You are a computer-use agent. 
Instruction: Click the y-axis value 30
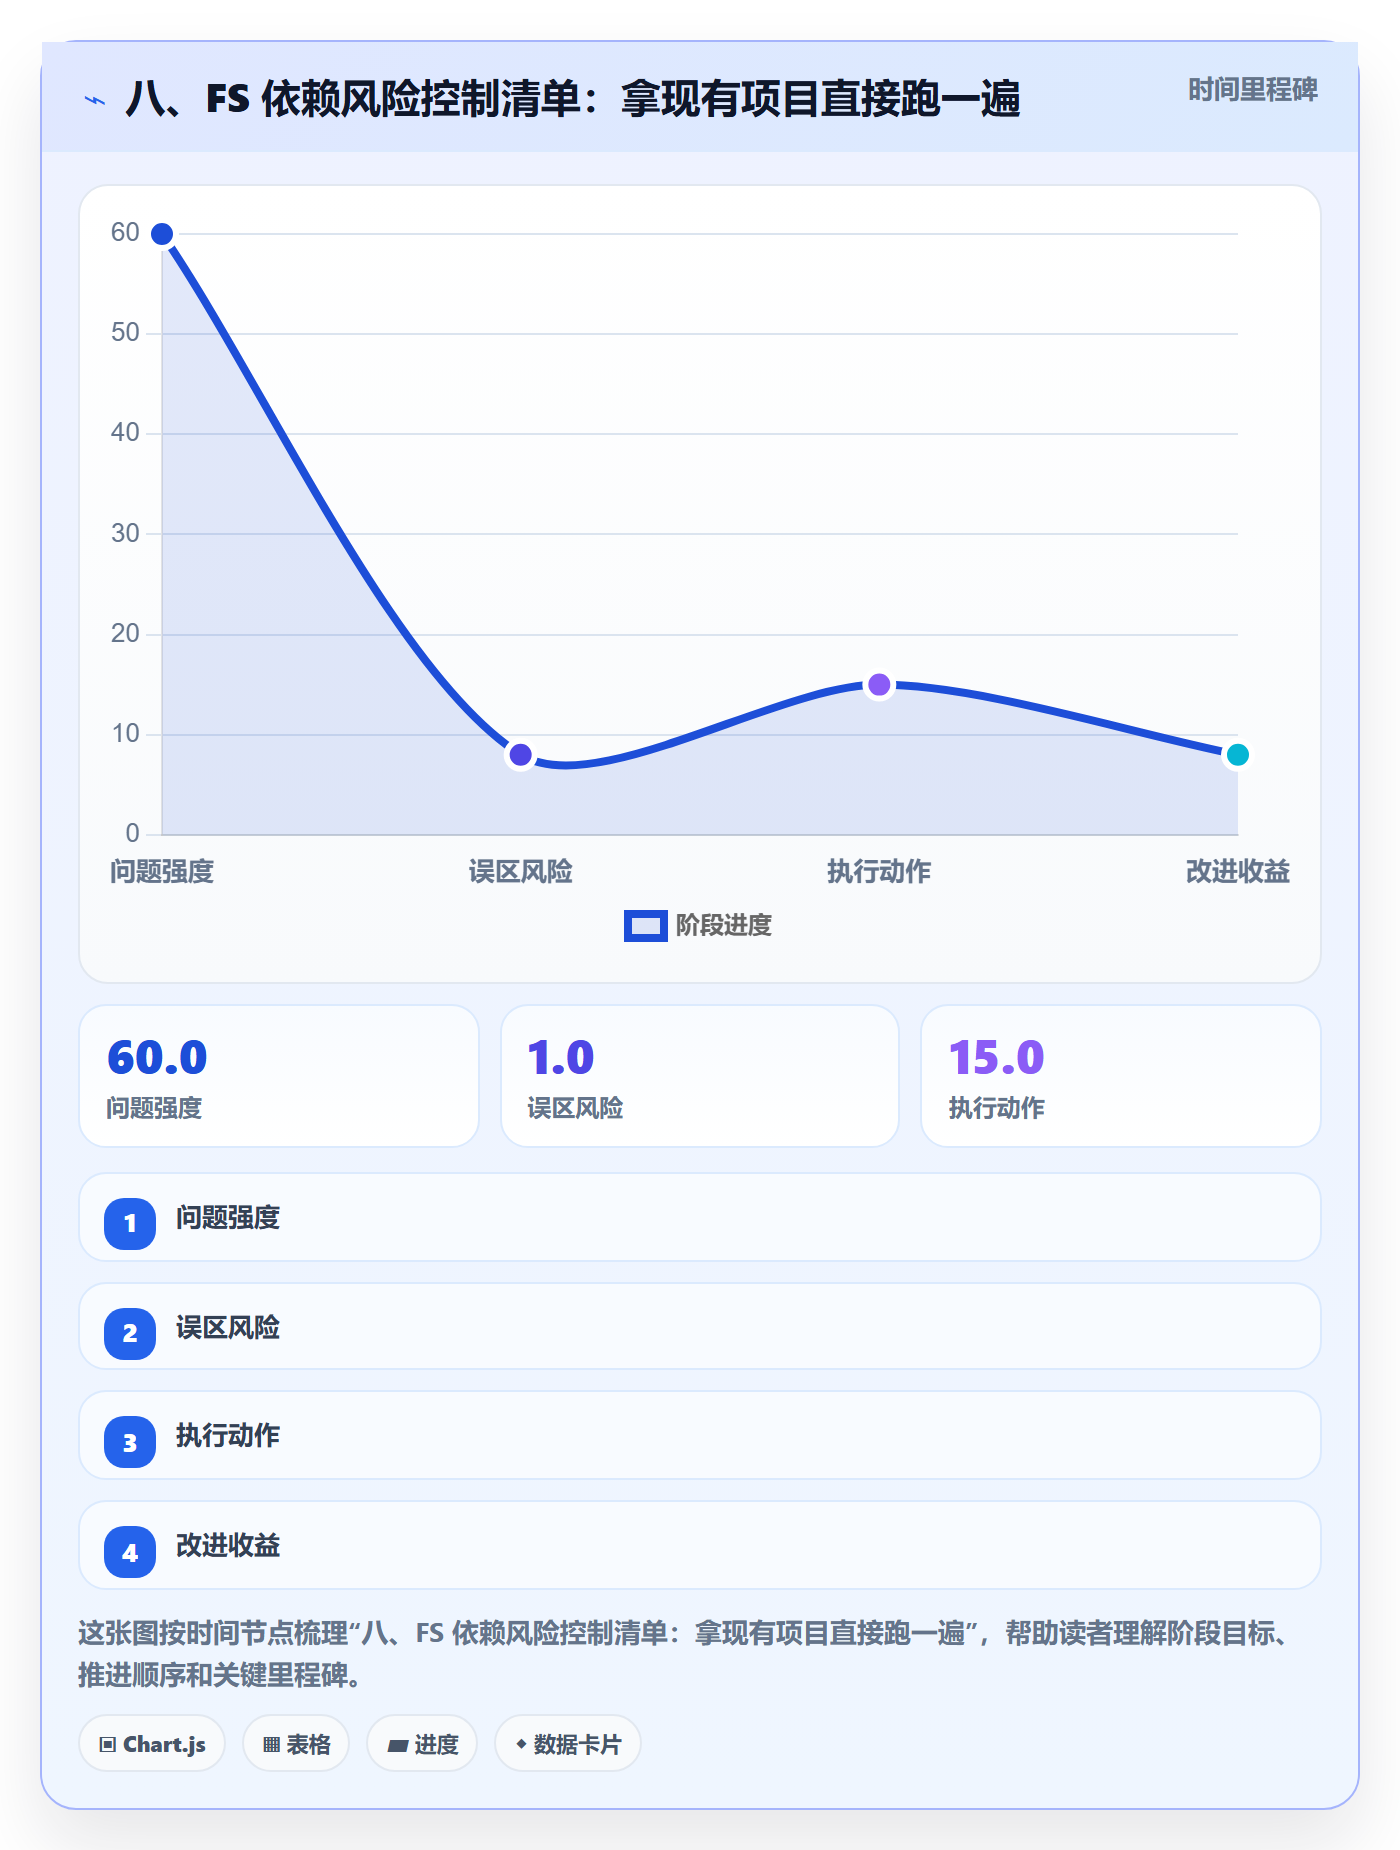[x=125, y=533]
